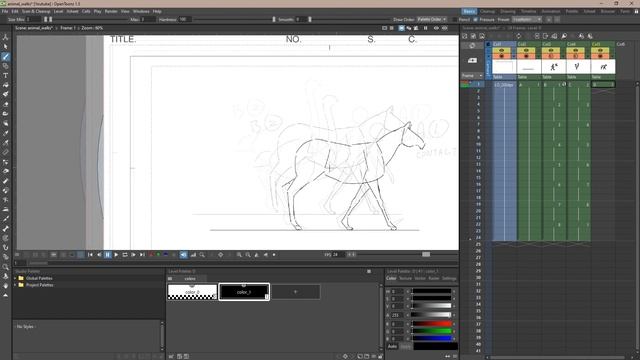This screenshot has width=640, height=360.
Task: Click the add preset plus button
Action: tap(549, 20)
